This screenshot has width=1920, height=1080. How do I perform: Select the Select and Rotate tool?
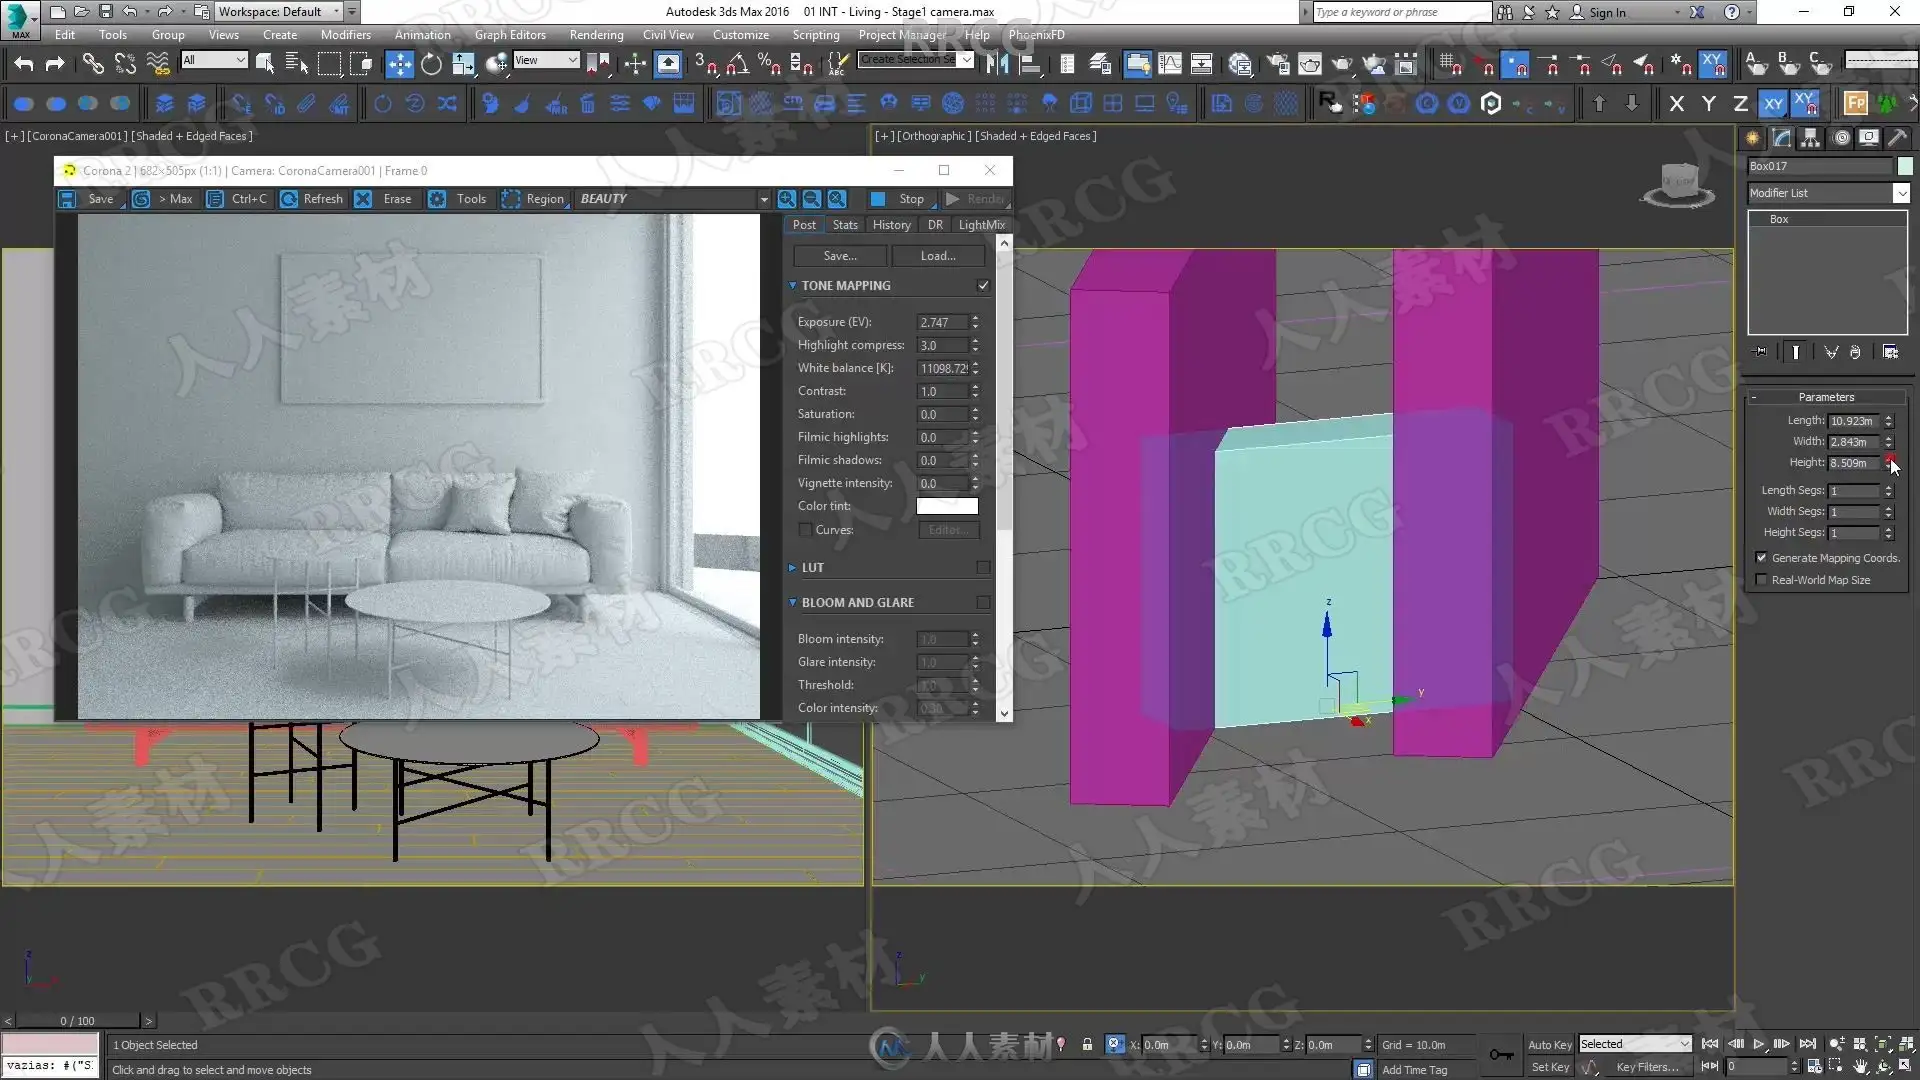point(431,64)
